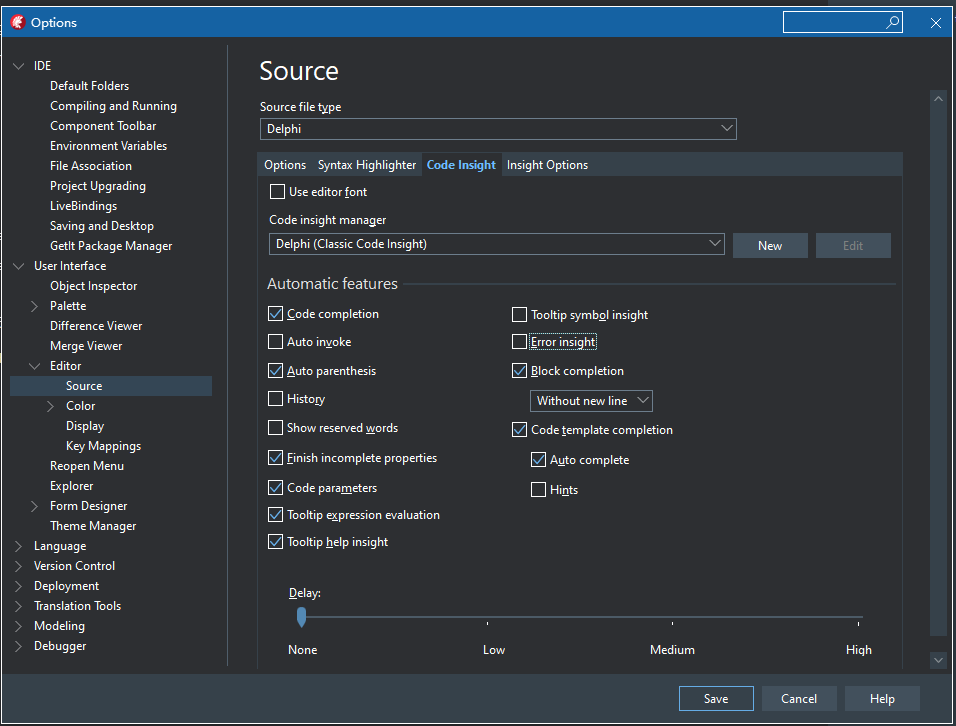This screenshot has width=956, height=726.
Task: Check the Error insight option
Action: tap(519, 342)
